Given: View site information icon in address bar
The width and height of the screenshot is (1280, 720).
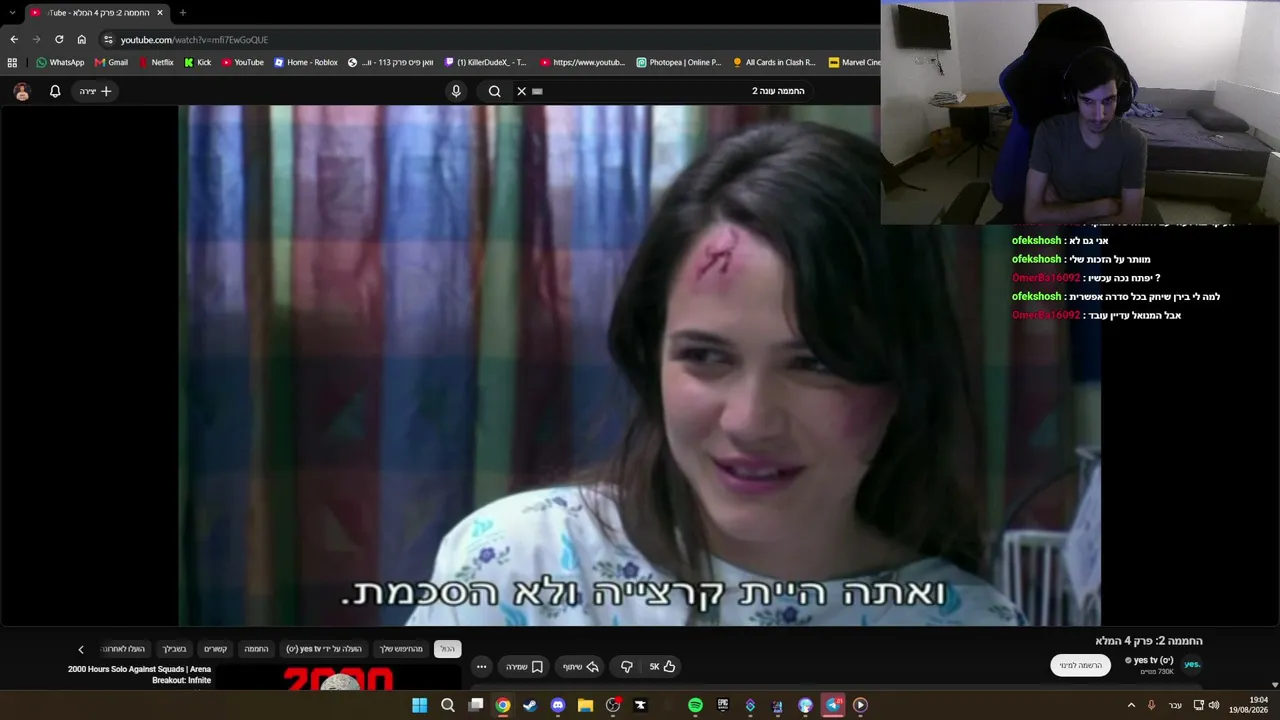Looking at the screenshot, I should (x=108, y=40).
